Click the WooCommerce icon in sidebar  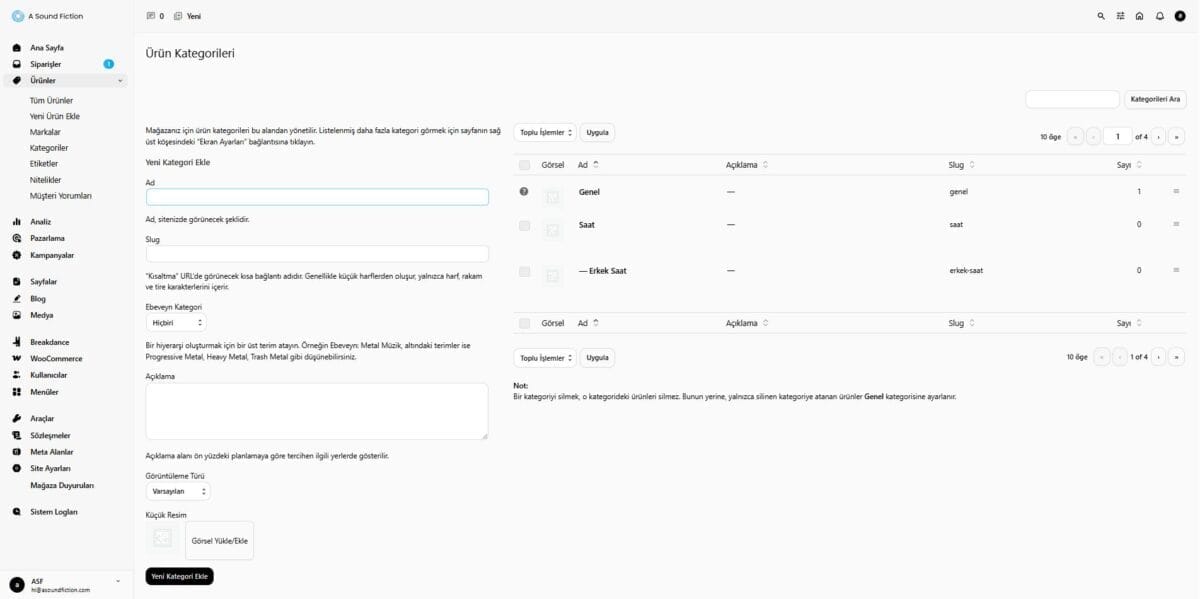pyautogui.click(x=17, y=358)
